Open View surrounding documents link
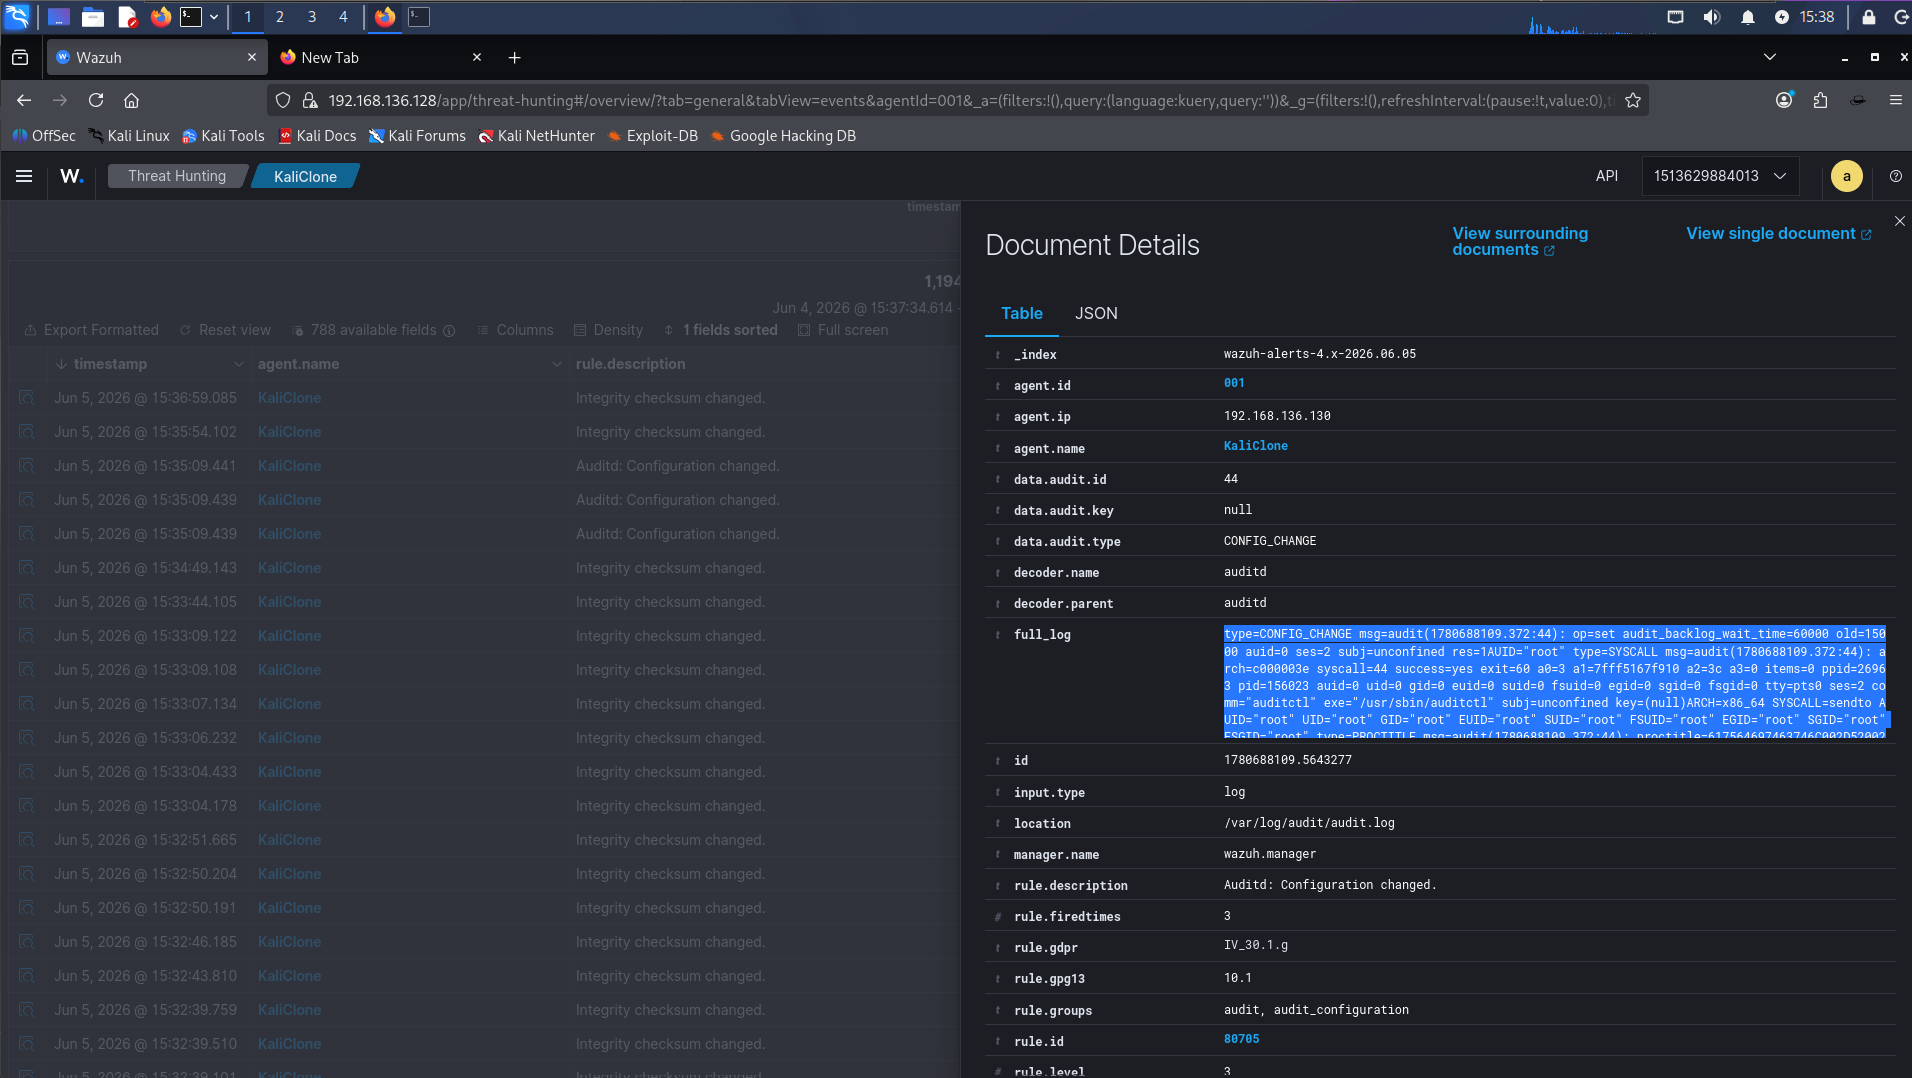Viewport: 1912px width, 1078px height. tap(1520, 241)
